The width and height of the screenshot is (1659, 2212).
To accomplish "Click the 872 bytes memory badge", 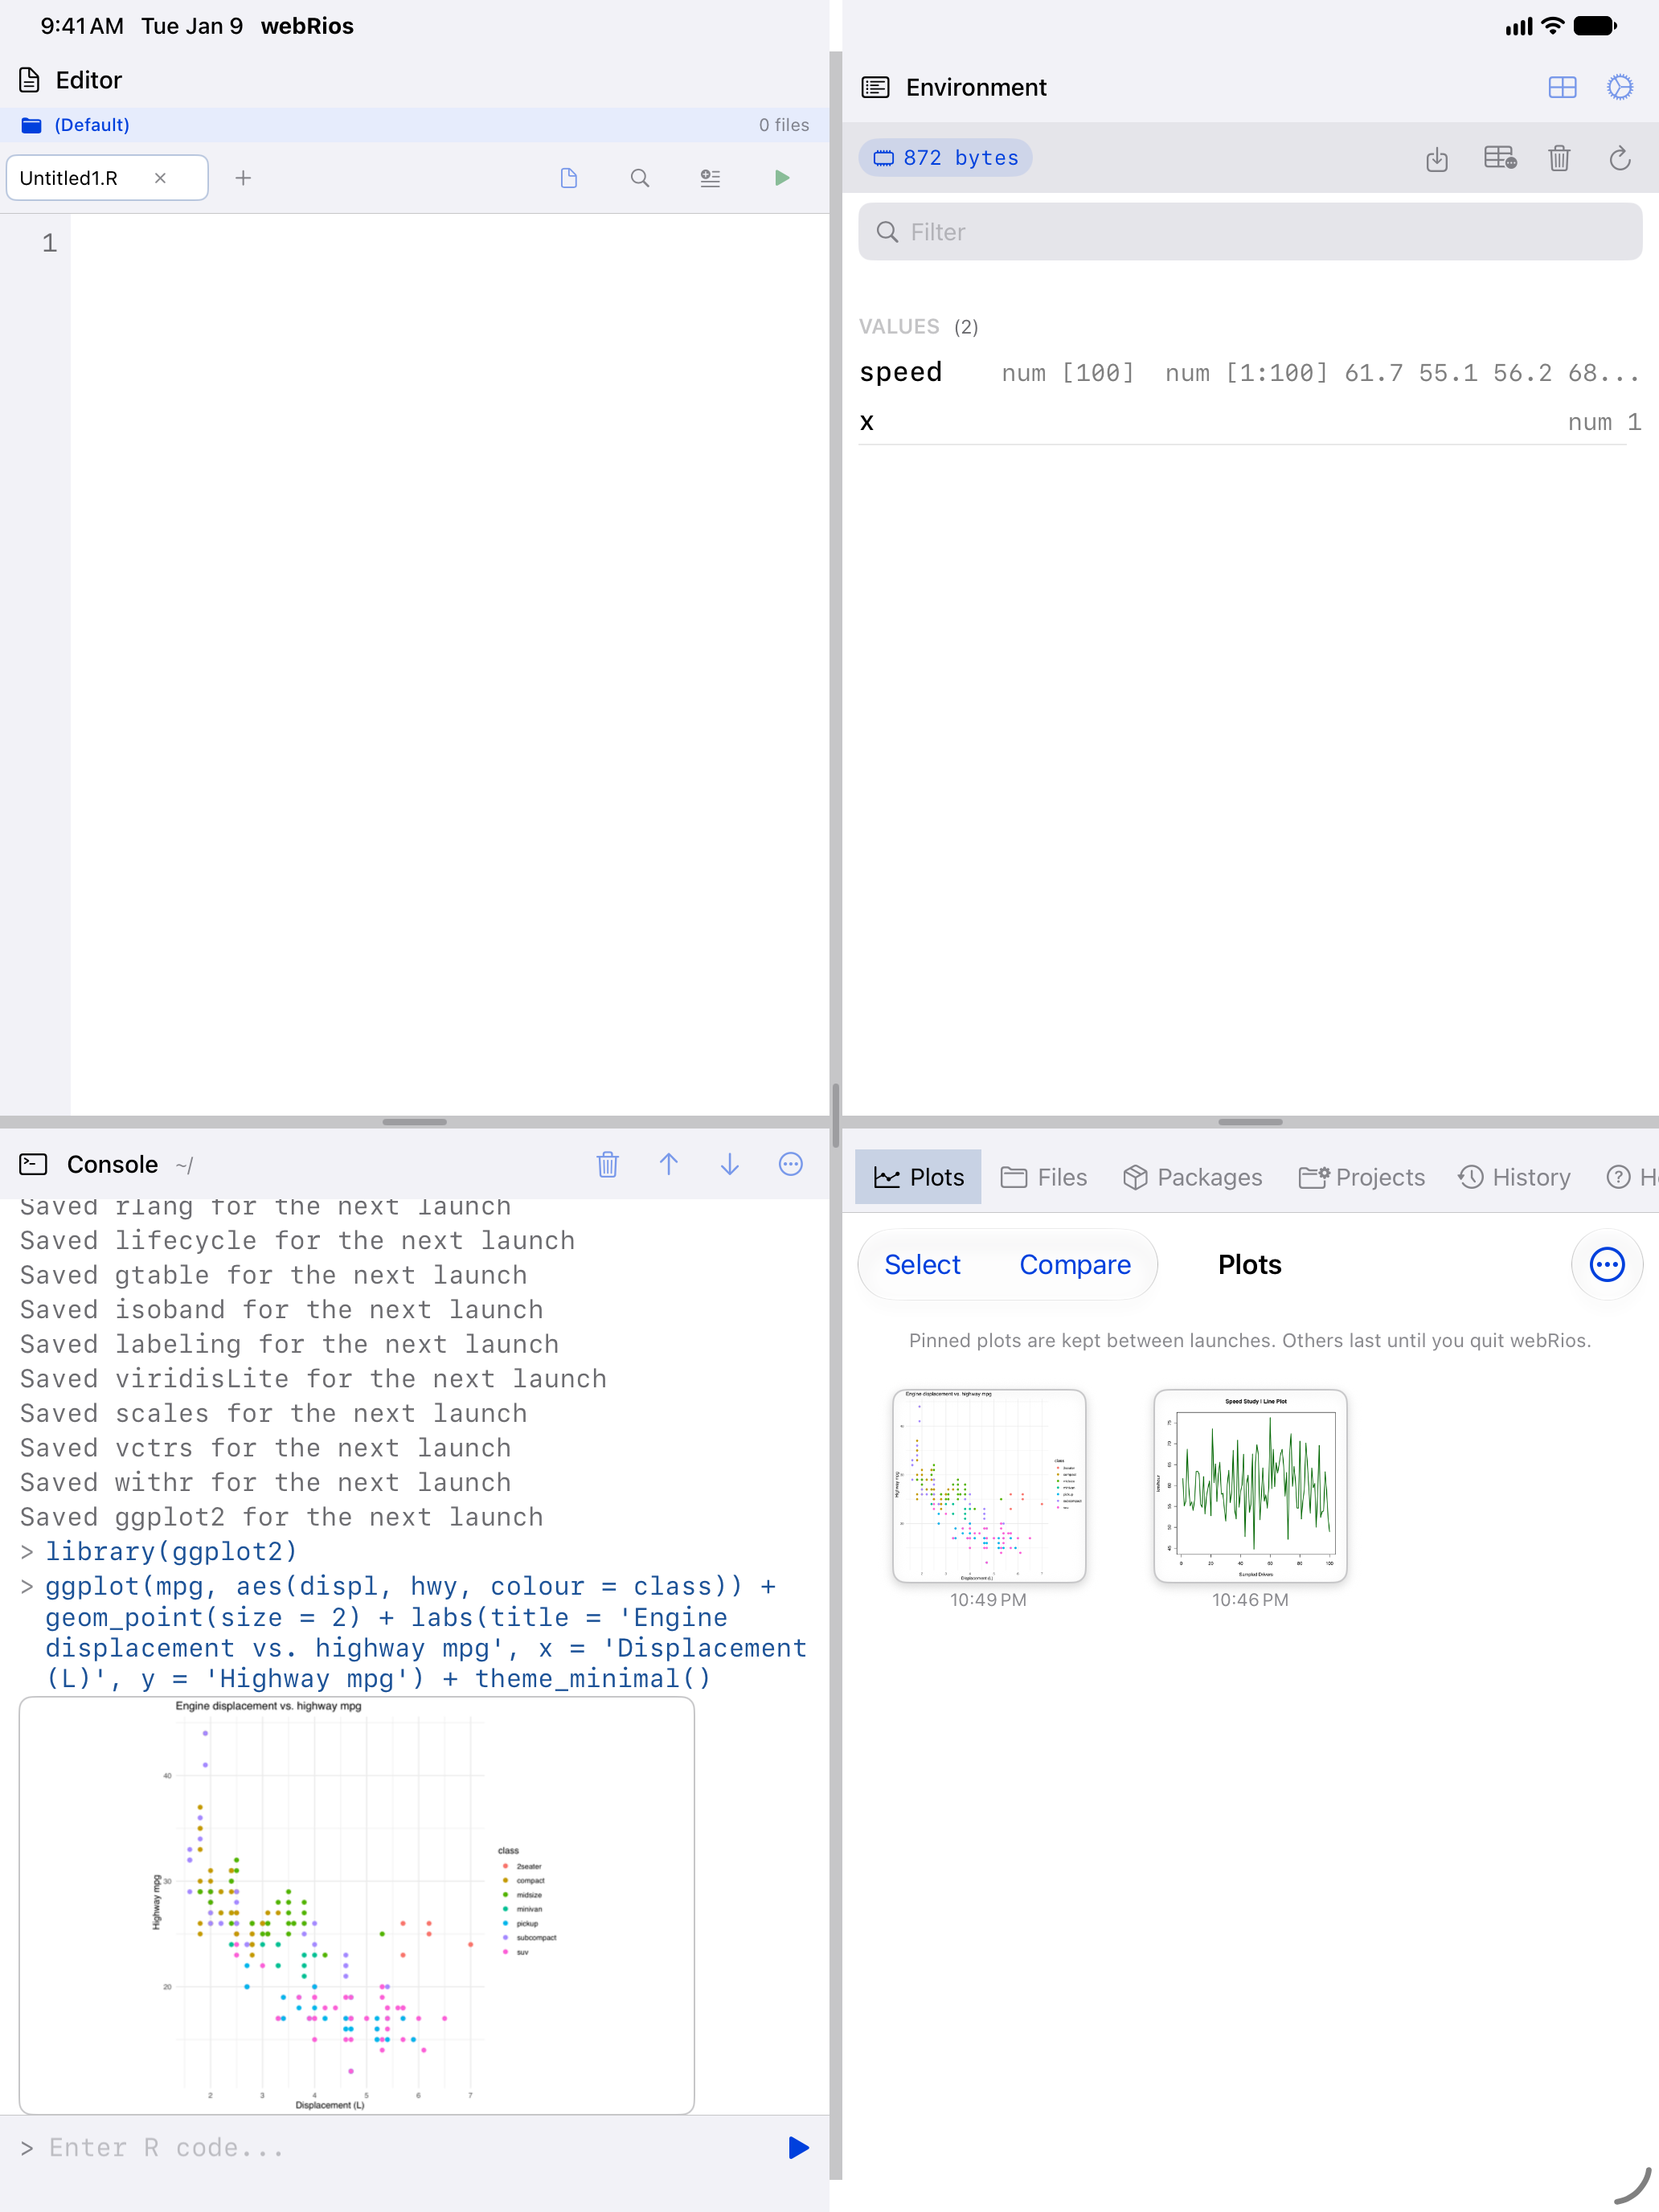I will coord(945,158).
